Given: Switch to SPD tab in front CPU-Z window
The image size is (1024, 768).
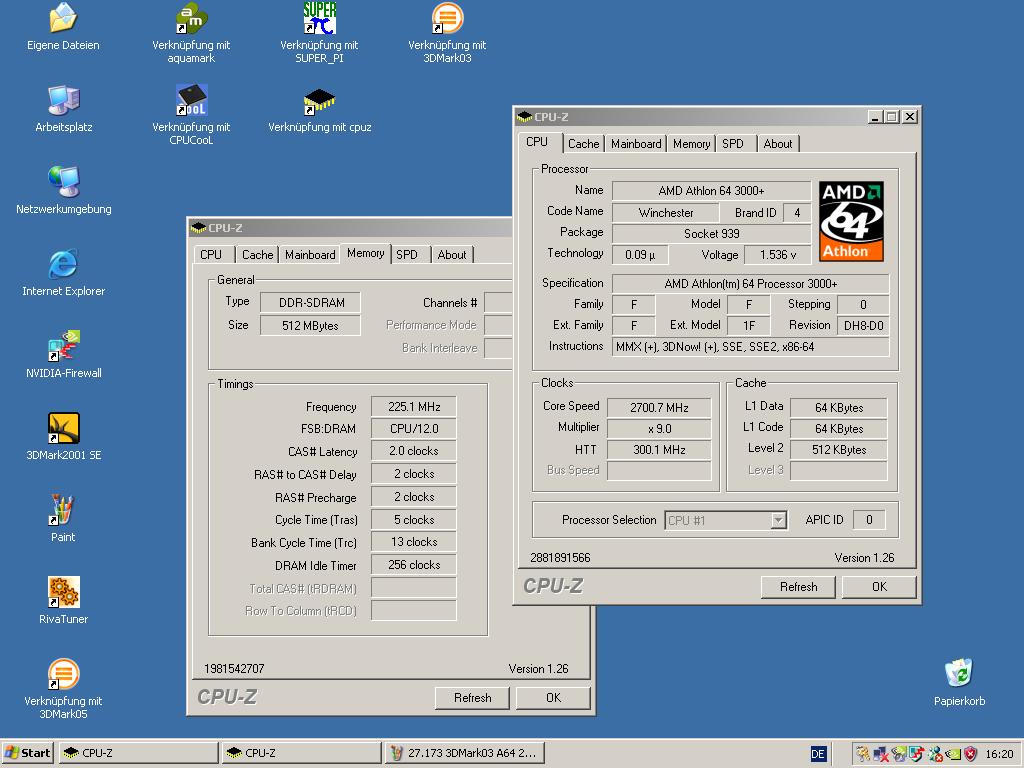Looking at the screenshot, I should (x=733, y=144).
